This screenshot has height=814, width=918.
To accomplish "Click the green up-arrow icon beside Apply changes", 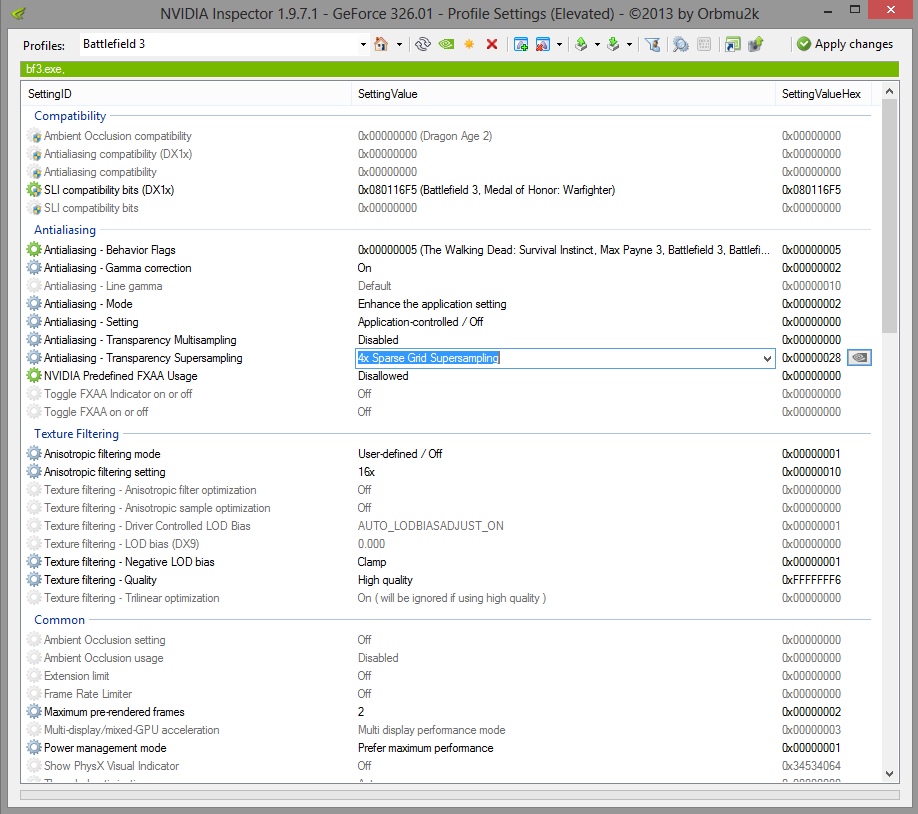I will click(756, 44).
